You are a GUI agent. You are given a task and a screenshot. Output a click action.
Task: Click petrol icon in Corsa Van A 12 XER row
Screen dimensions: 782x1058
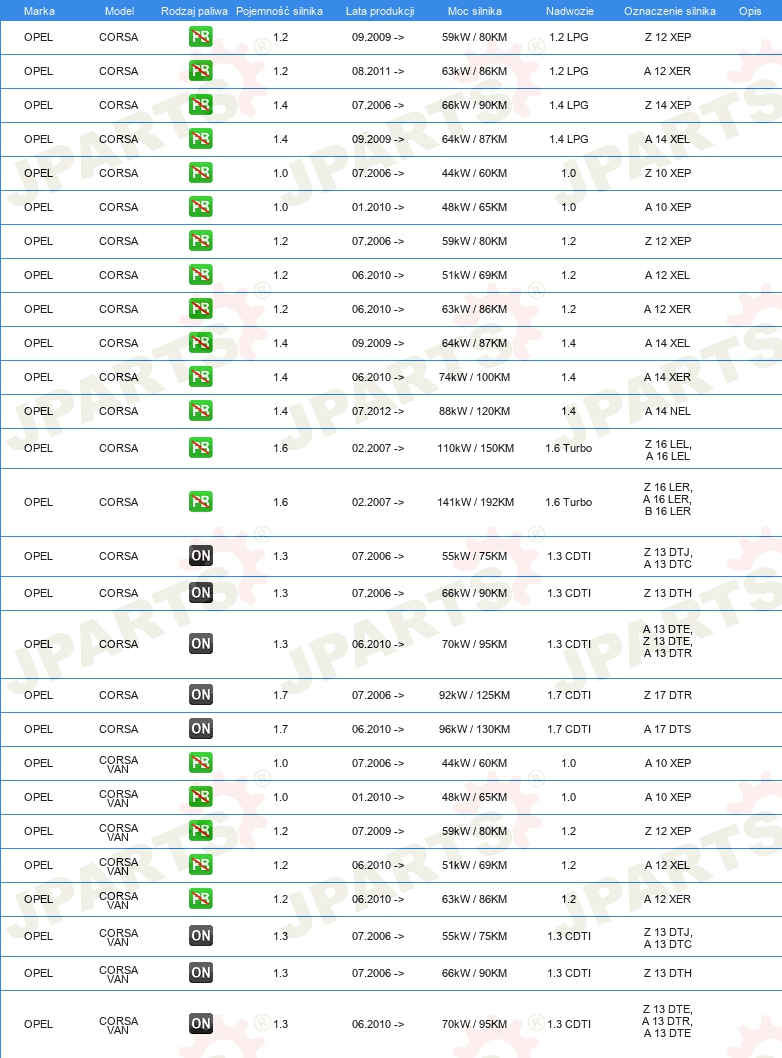[200, 899]
